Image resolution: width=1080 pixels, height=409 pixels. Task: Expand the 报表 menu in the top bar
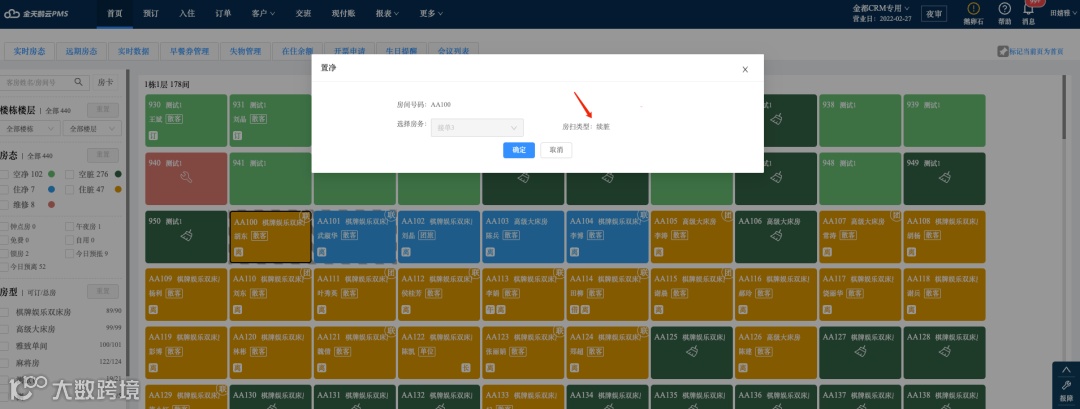tap(389, 13)
